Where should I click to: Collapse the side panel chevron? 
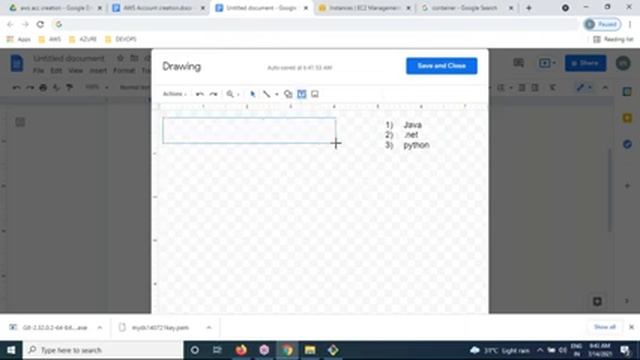627,301
